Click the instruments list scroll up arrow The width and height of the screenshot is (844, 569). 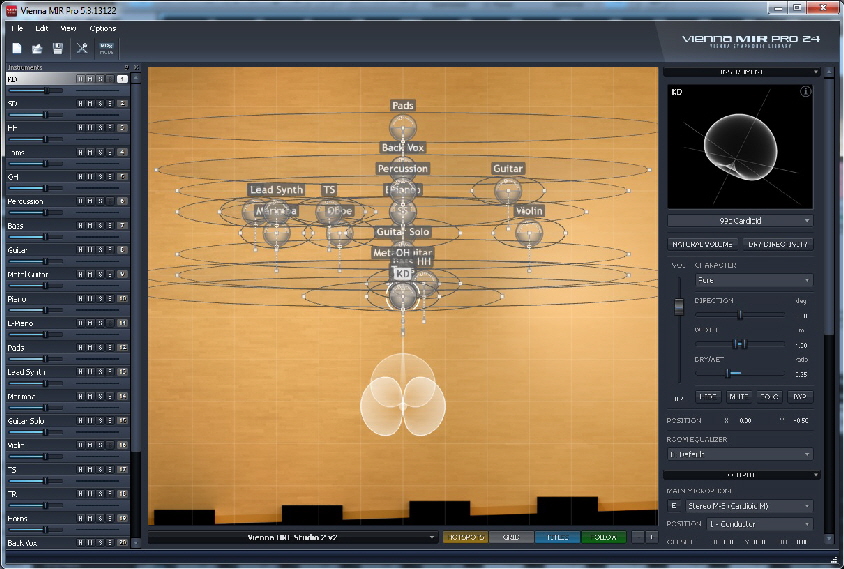click(136, 79)
